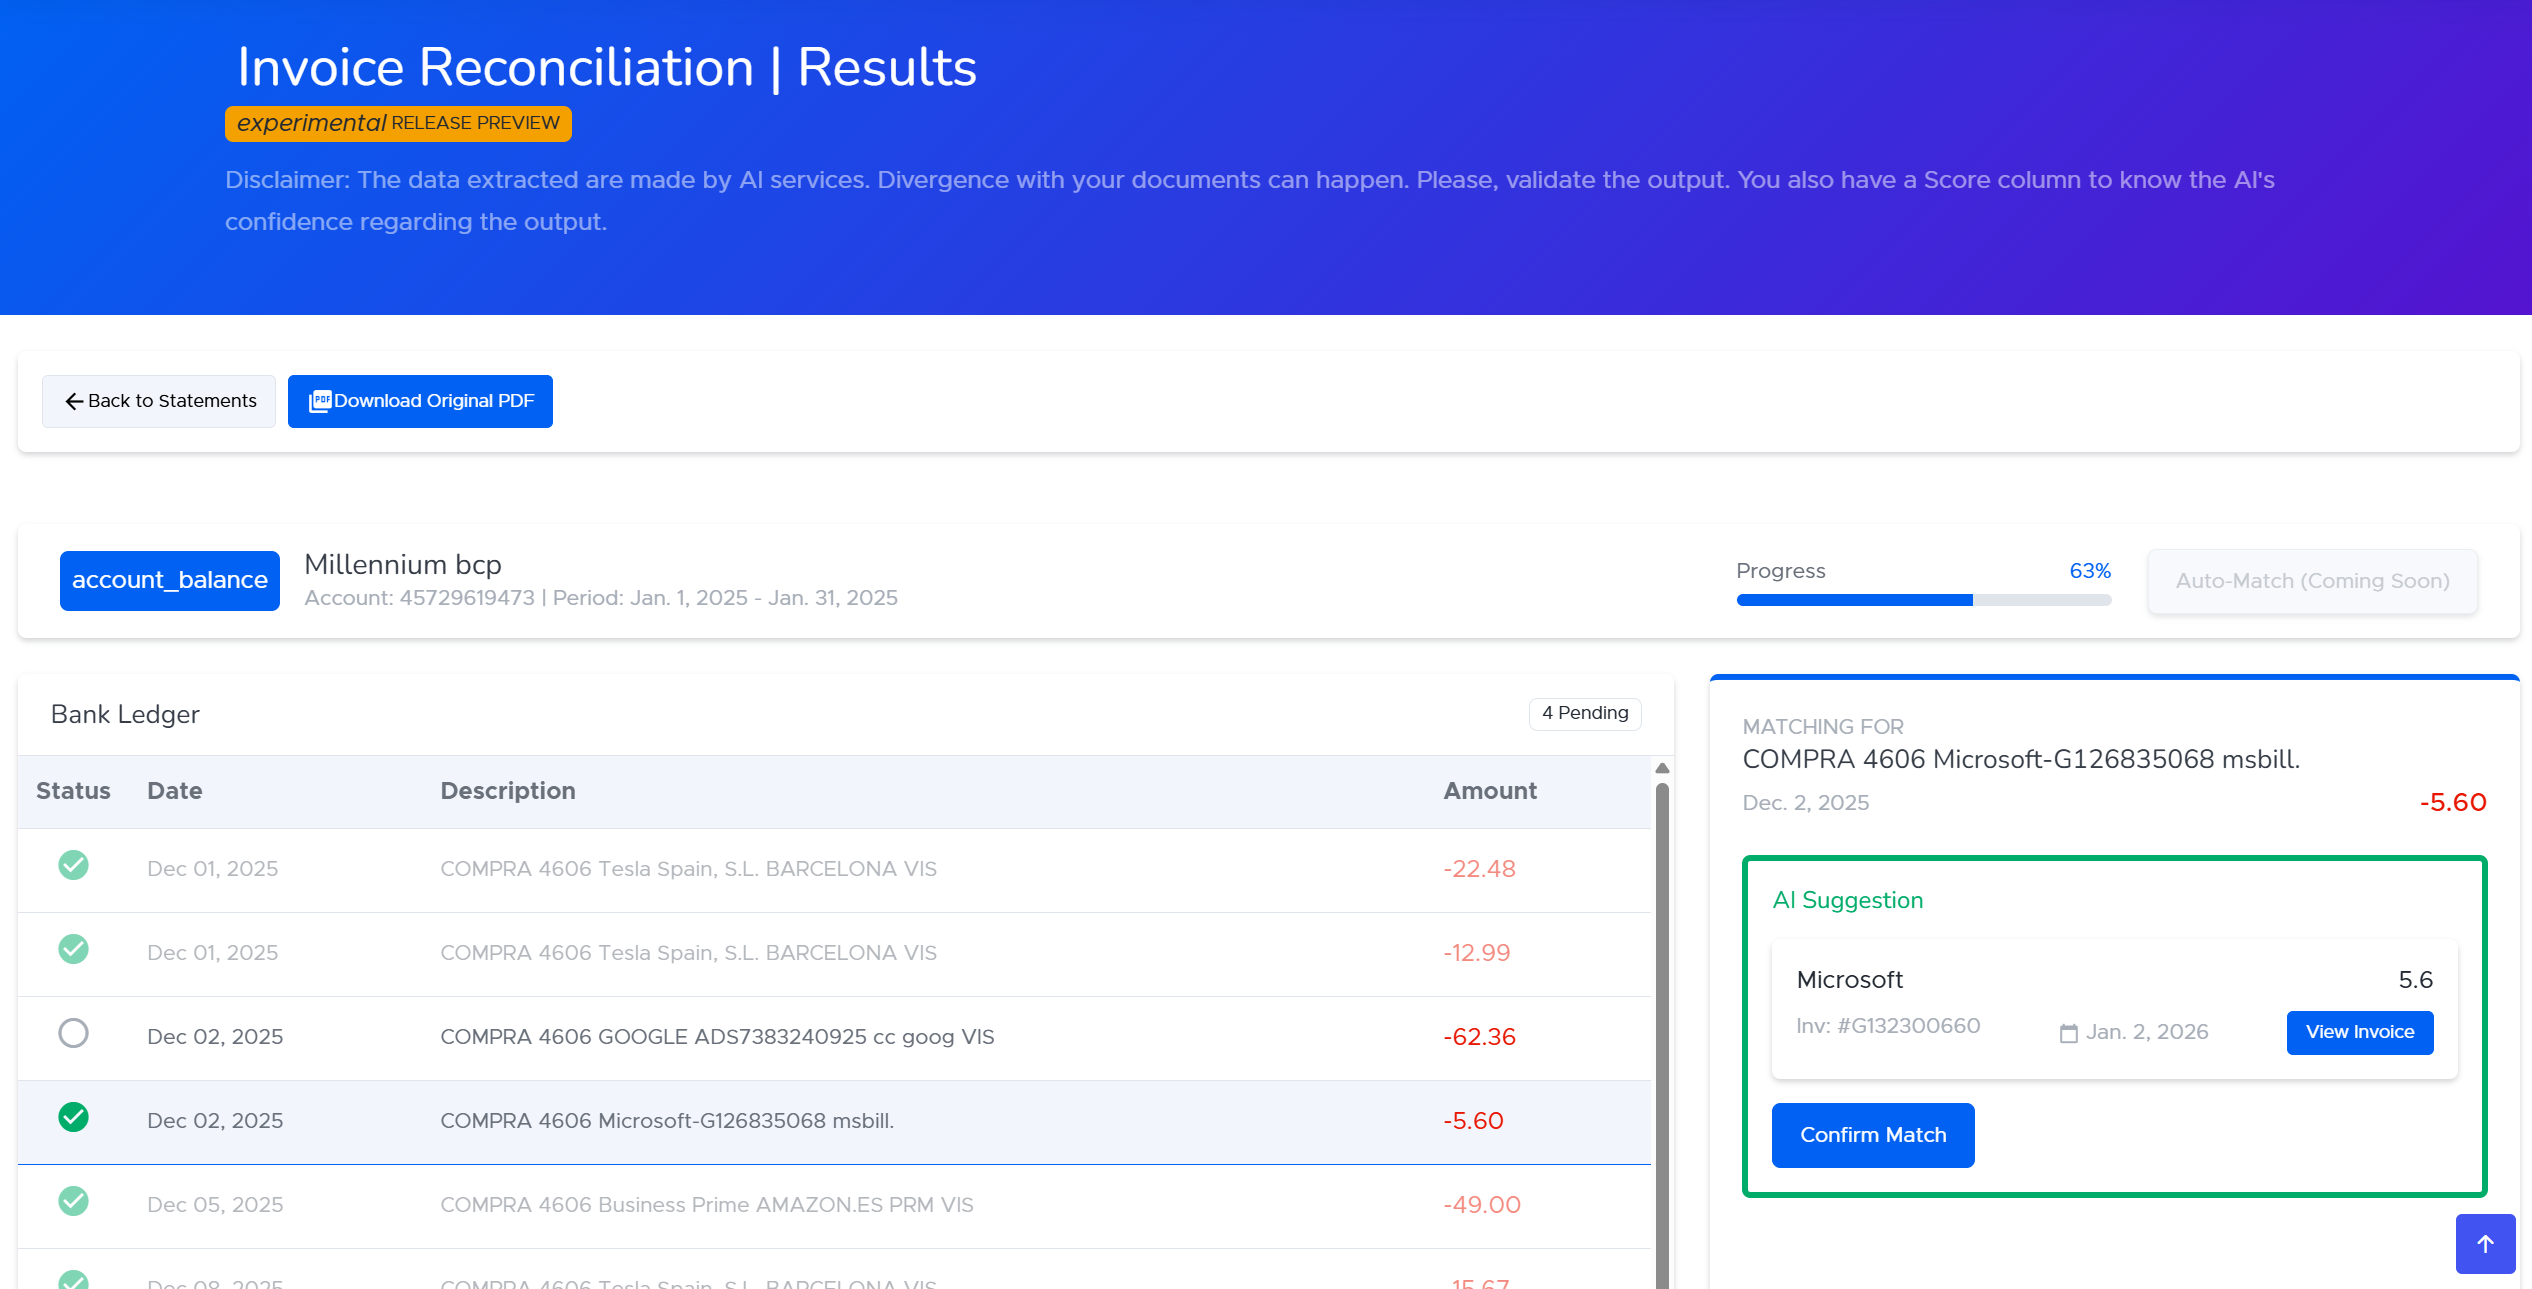Click the Auto-Match (Coming Soon) button
The height and width of the screenshot is (1289, 2532).
tap(2311, 580)
